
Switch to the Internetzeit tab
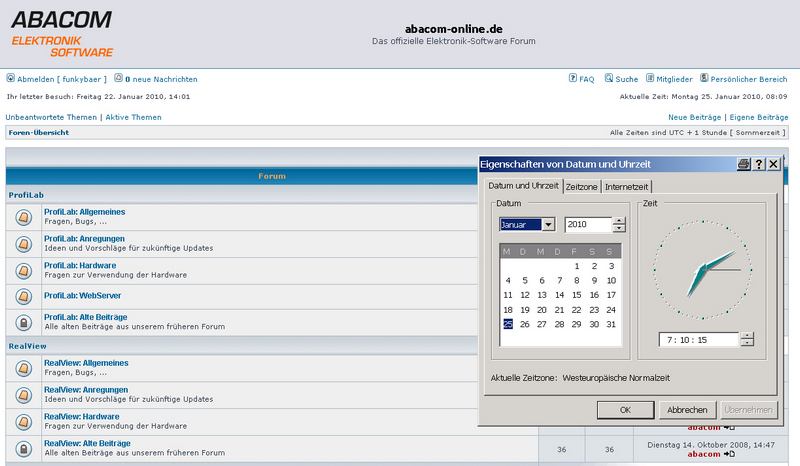[x=627, y=187]
